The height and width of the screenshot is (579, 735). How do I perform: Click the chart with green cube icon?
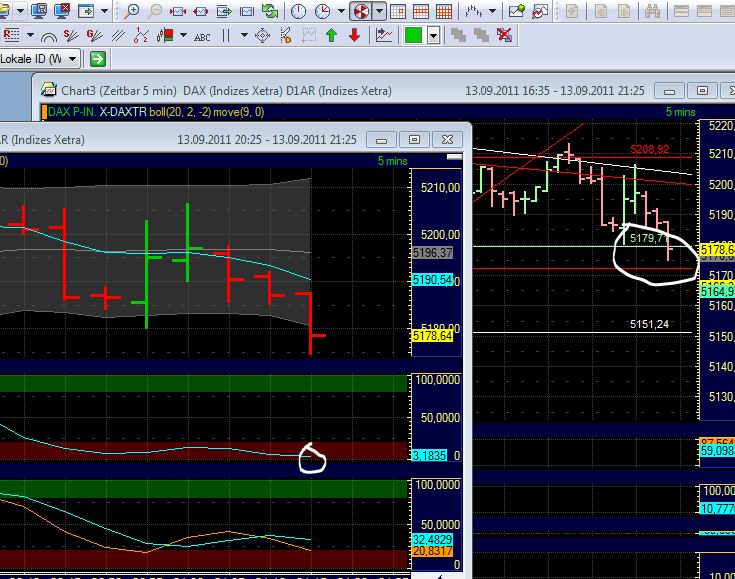click(x=517, y=11)
